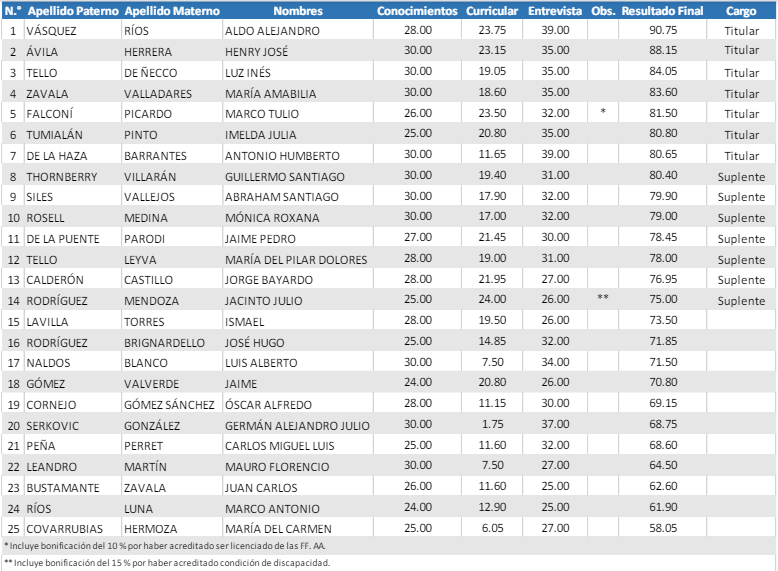Image resolution: width=778 pixels, height=571 pixels.
Task: Click the name 'MARCO TULIO'
Action: 262,114
